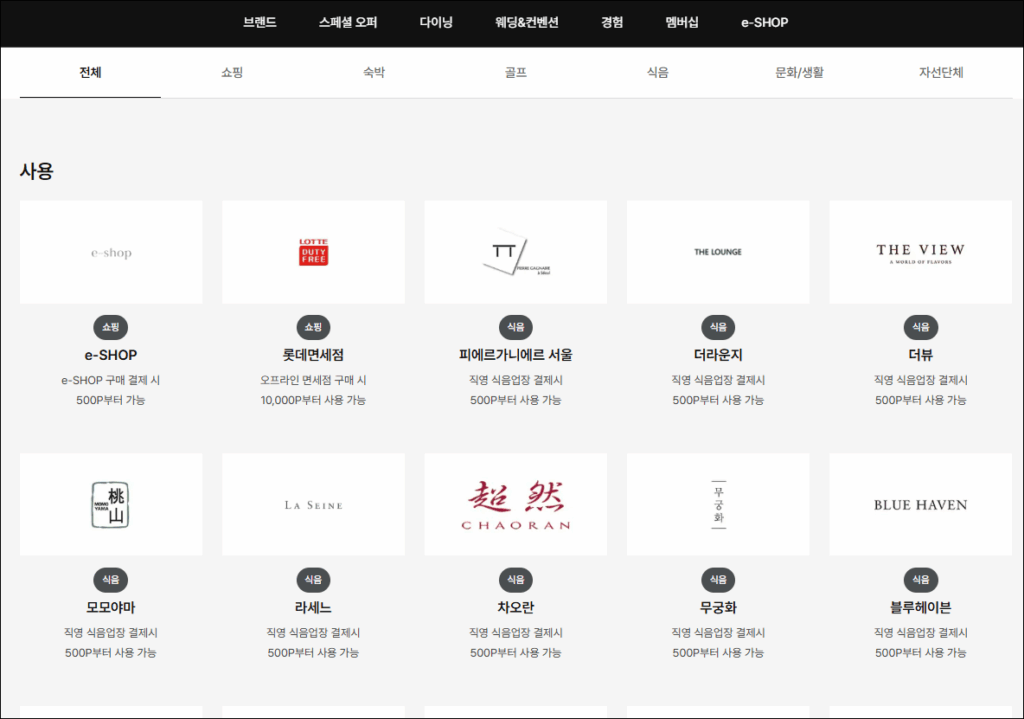
Task: Click the text "500P부터 가능"
Action: tap(111, 400)
